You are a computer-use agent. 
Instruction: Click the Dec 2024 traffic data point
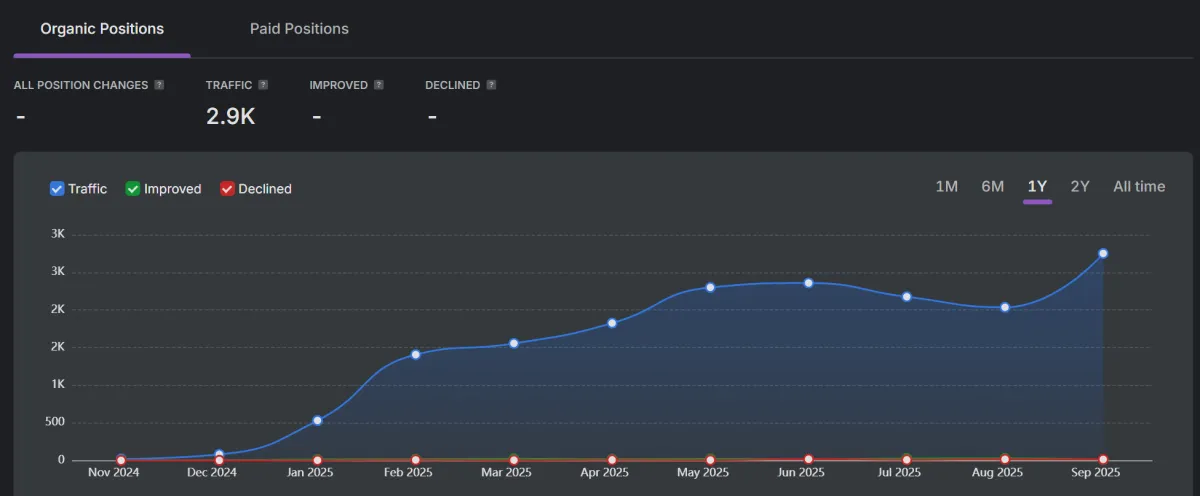tap(219, 455)
